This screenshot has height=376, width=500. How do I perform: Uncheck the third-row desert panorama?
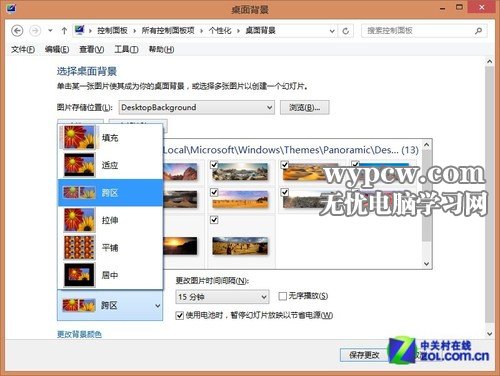214,220
